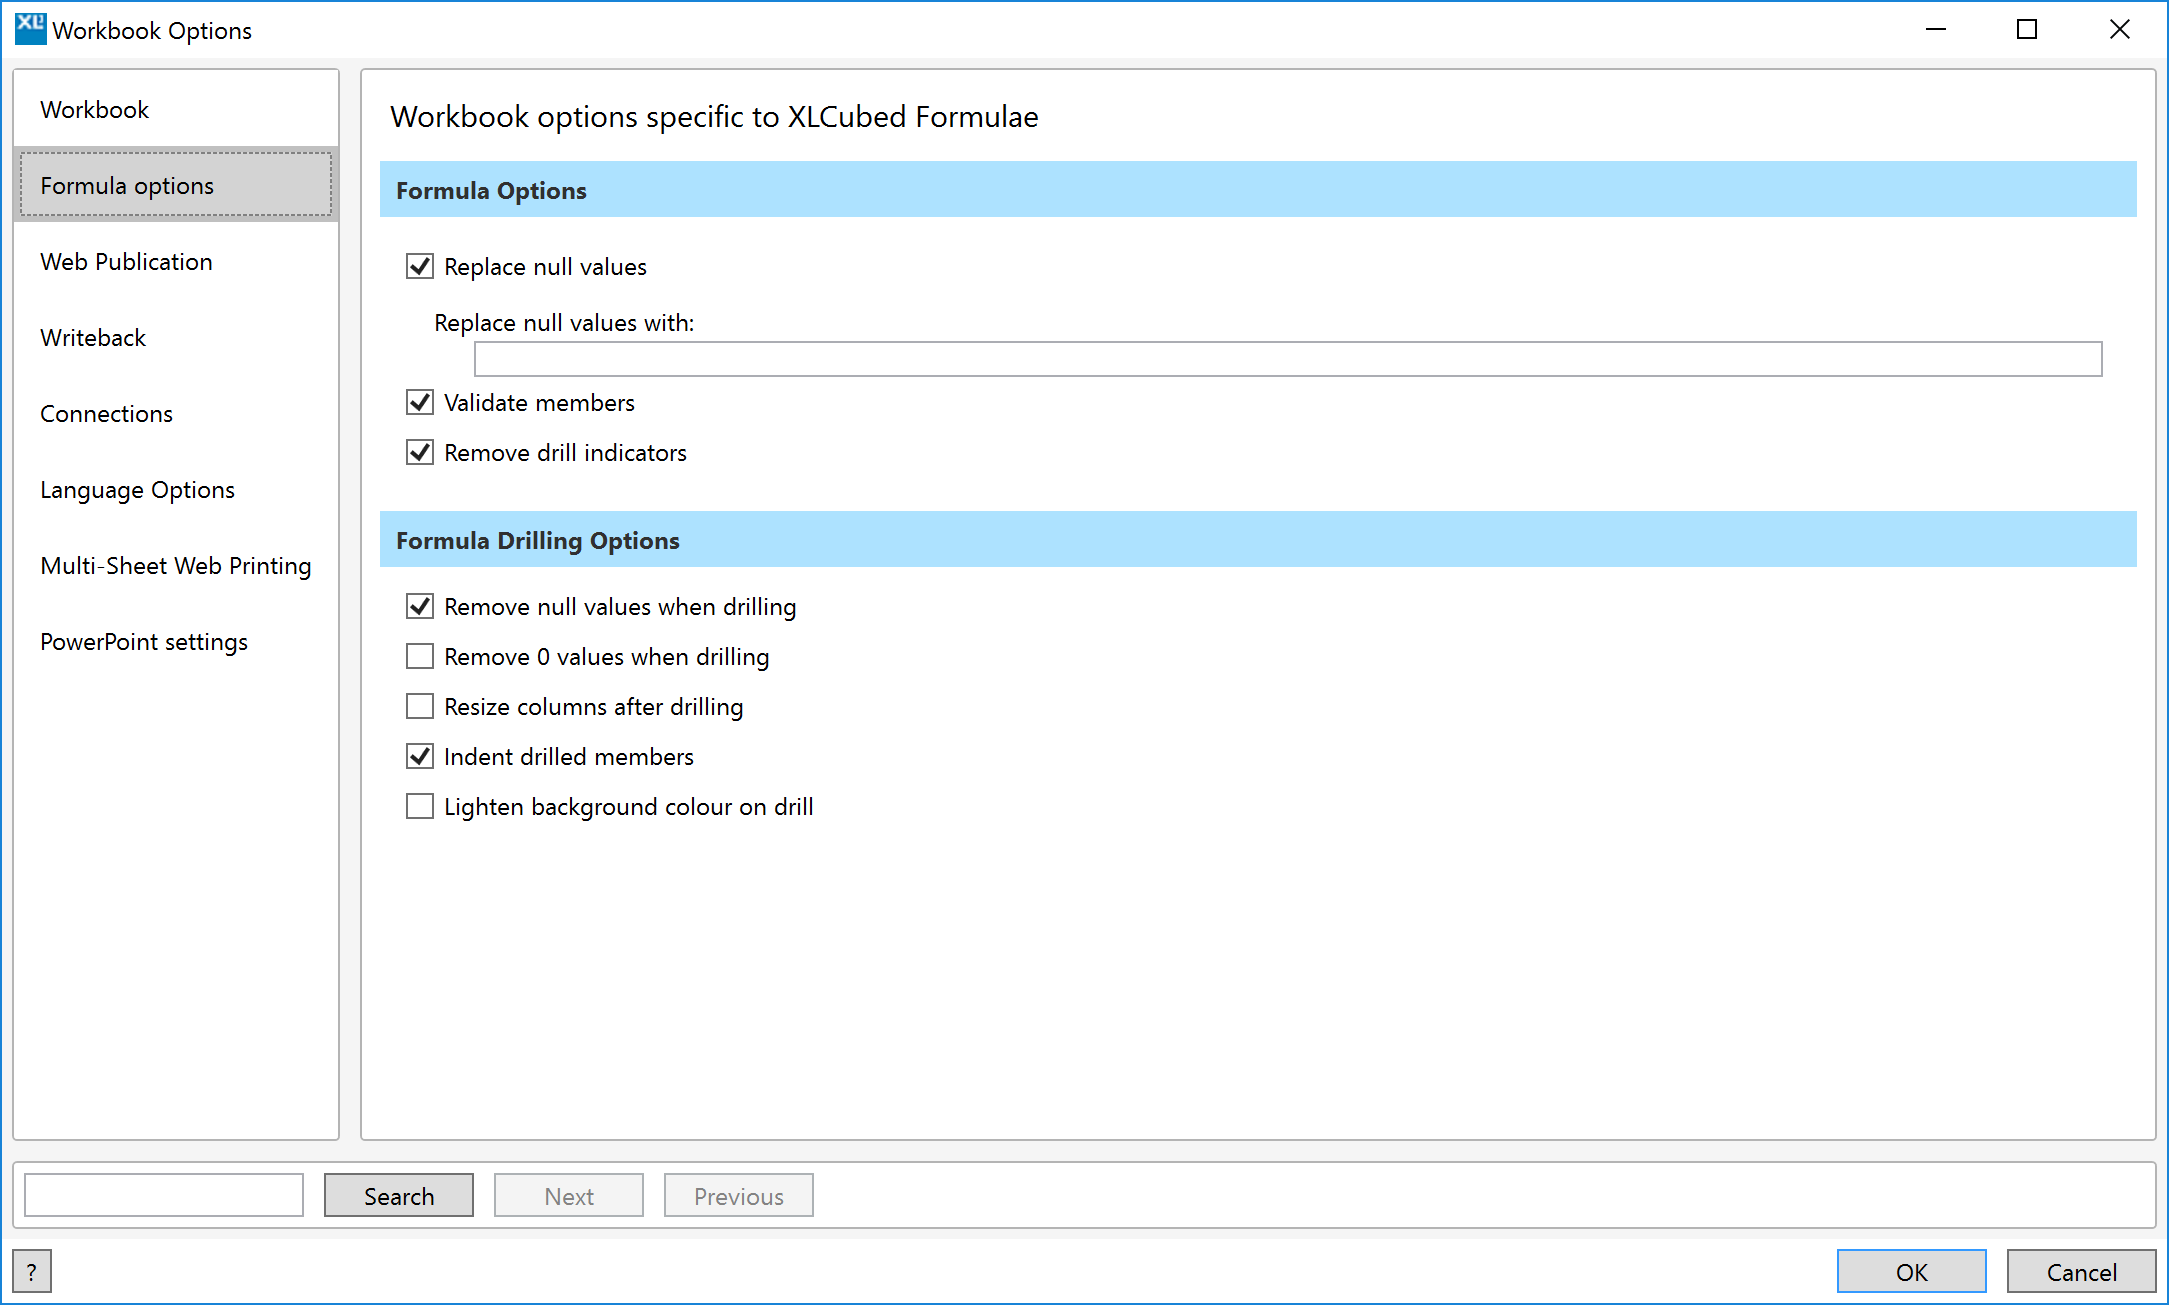Focus the Replace null values with field
Screen dimensions: 2169x1305
(x=1288, y=359)
